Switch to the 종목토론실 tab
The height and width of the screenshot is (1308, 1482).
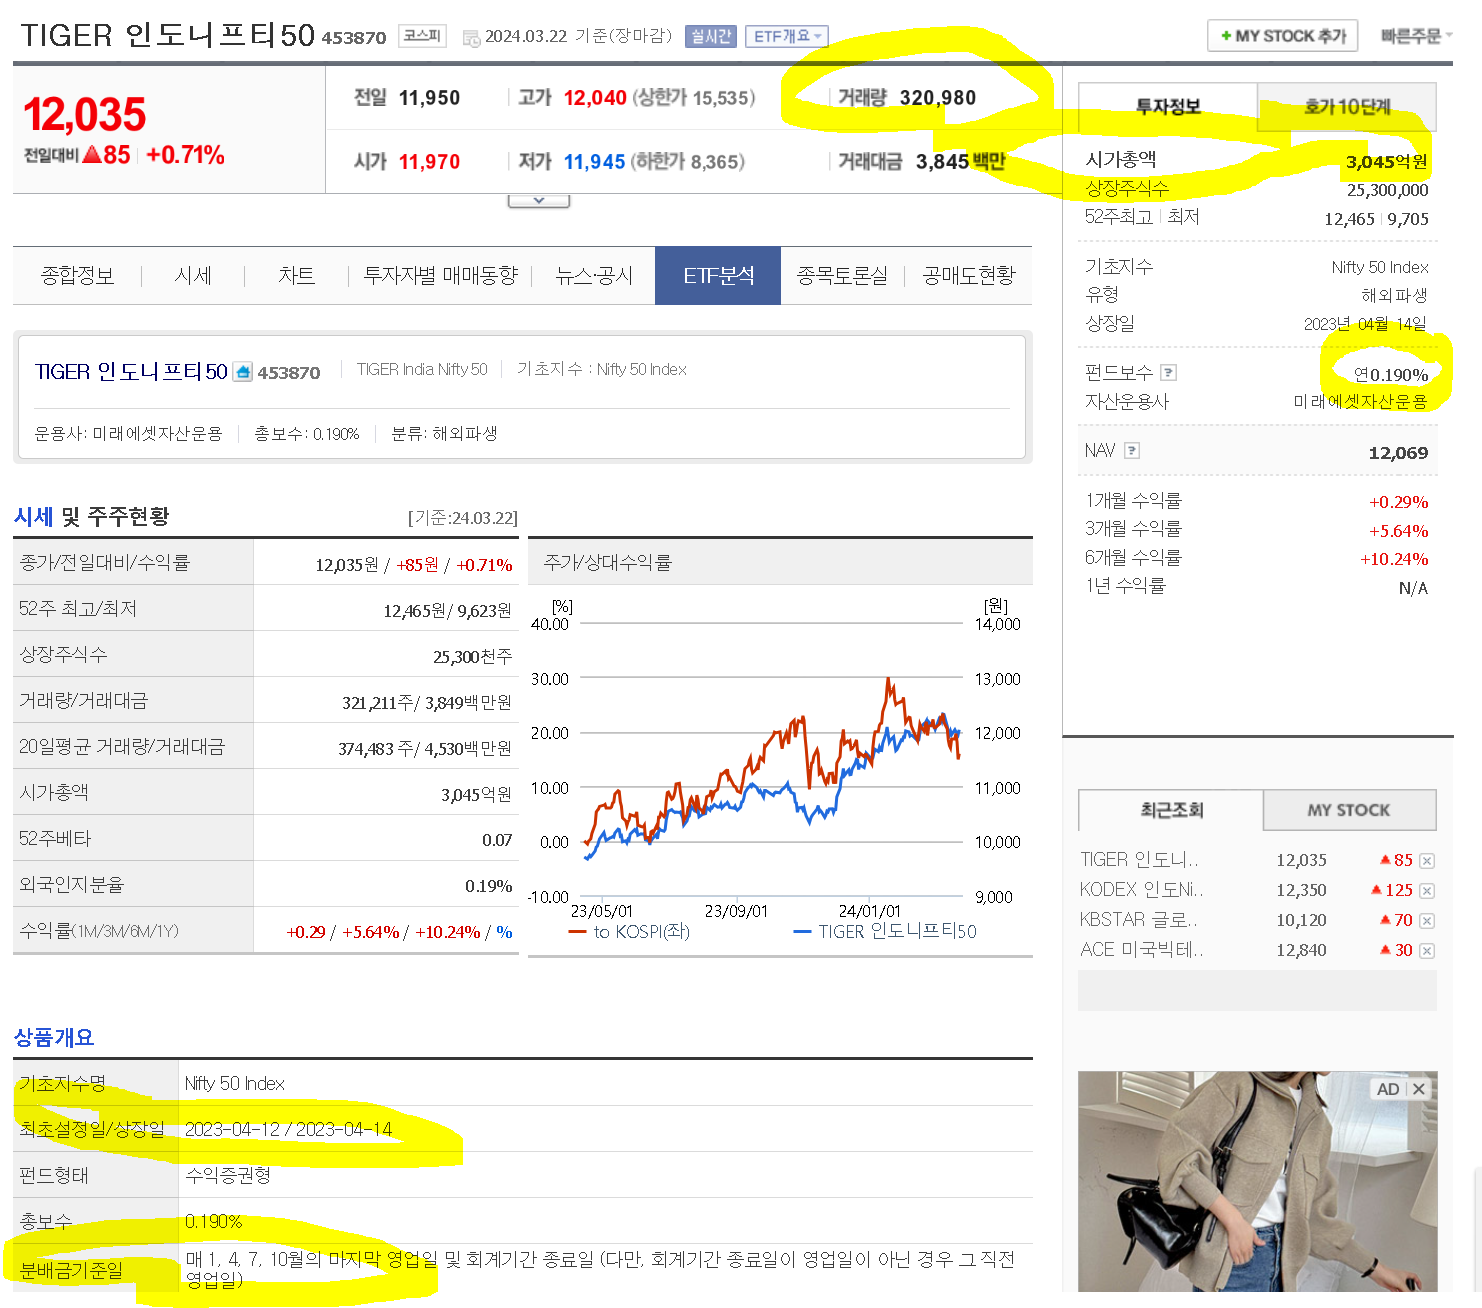click(x=842, y=276)
